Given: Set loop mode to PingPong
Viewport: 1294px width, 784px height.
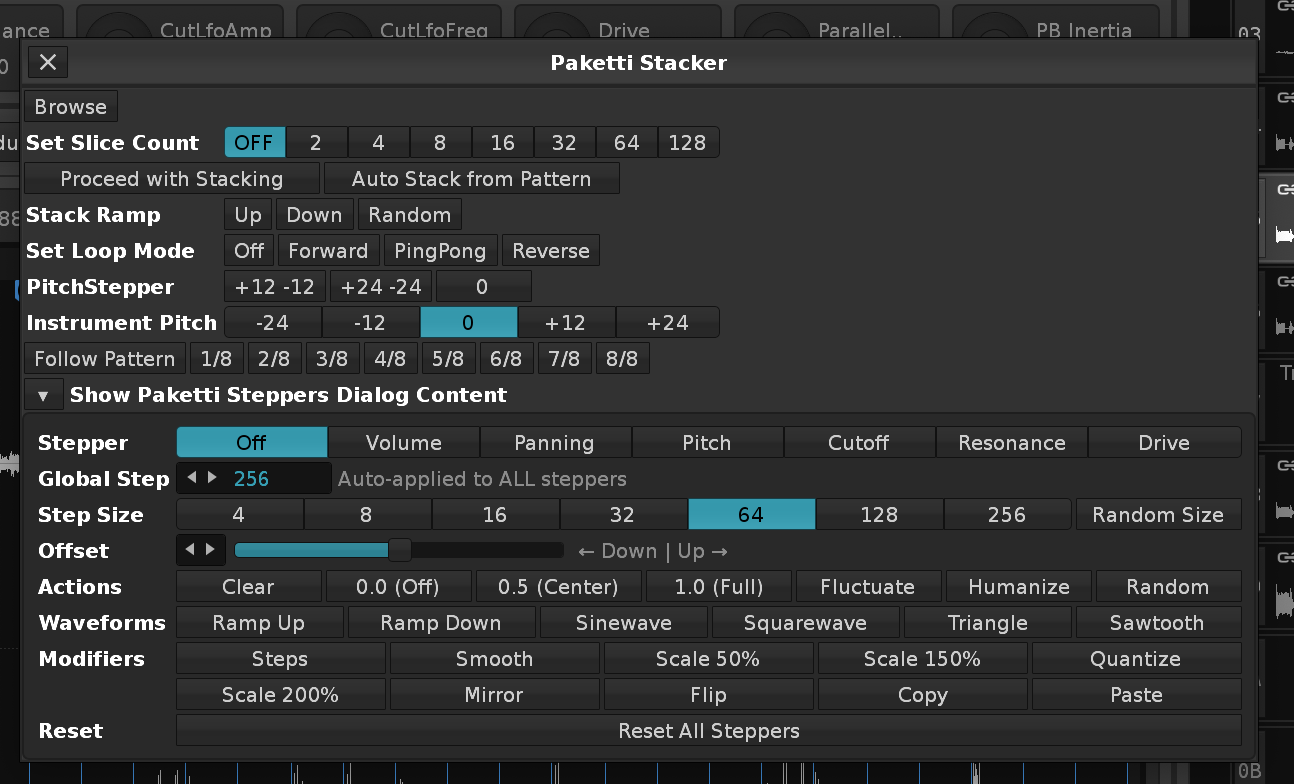Looking at the screenshot, I should tap(440, 251).
